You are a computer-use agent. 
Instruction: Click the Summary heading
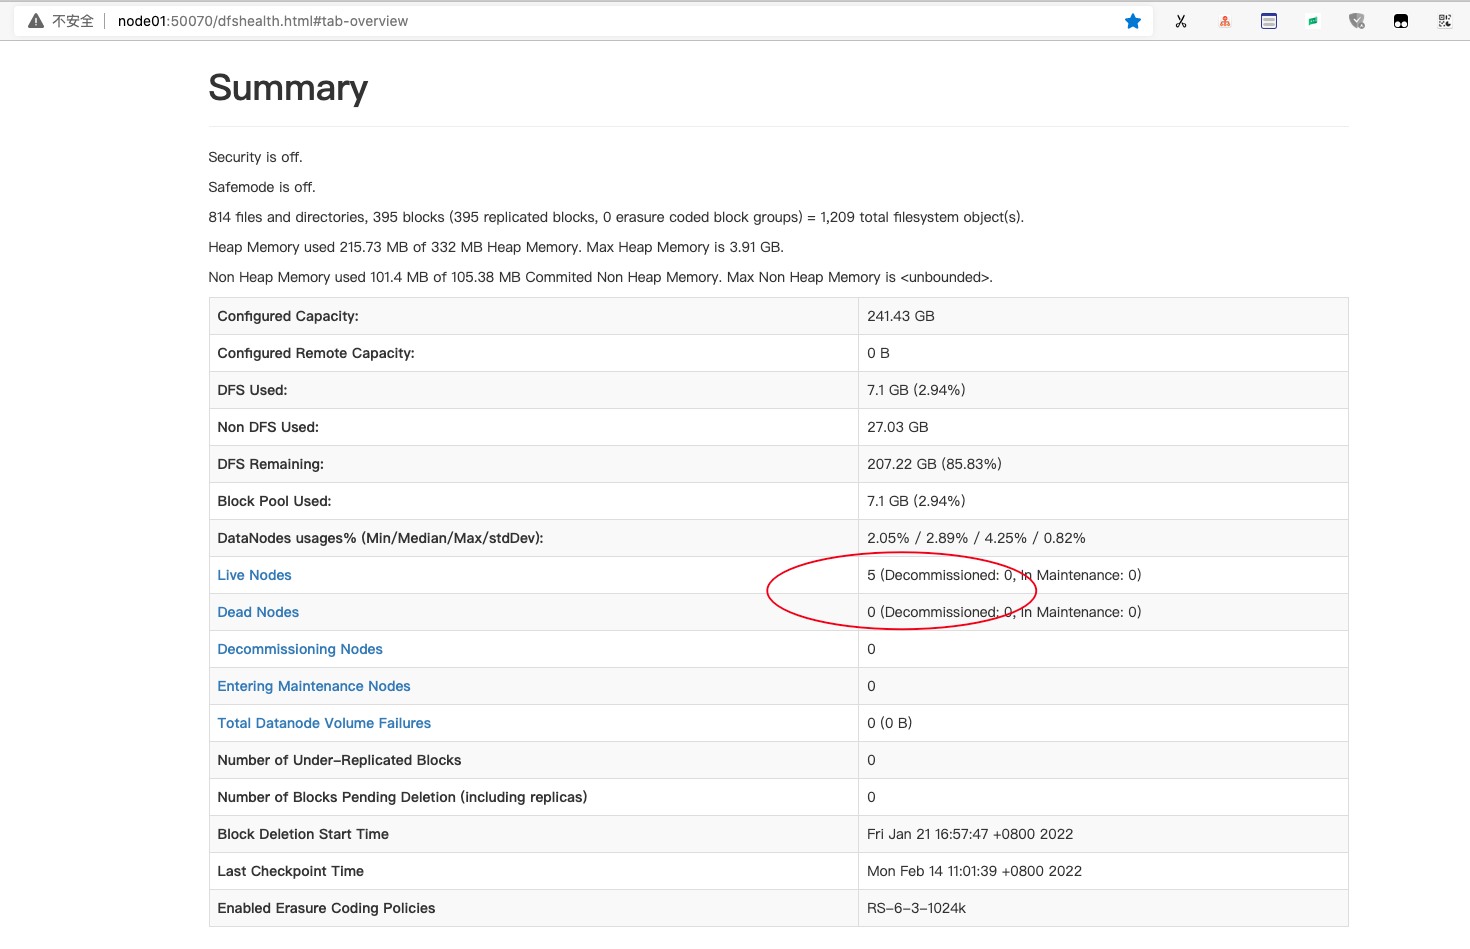288,88
